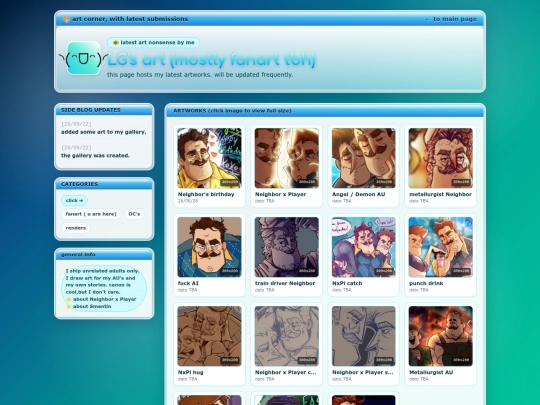The height and width of the screenshot is (405, 540).
Task: Click the 'punch drink' caption text
Action: pos(426,283)
